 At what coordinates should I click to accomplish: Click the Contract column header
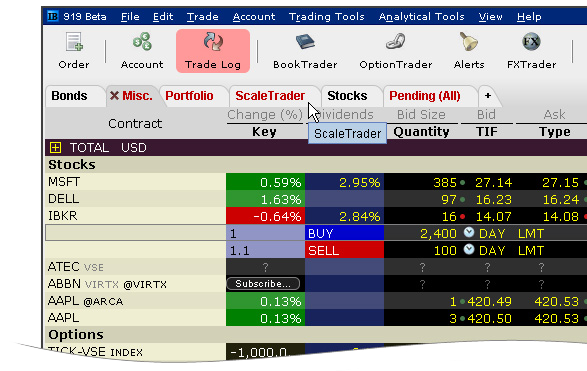pos(135,124)
